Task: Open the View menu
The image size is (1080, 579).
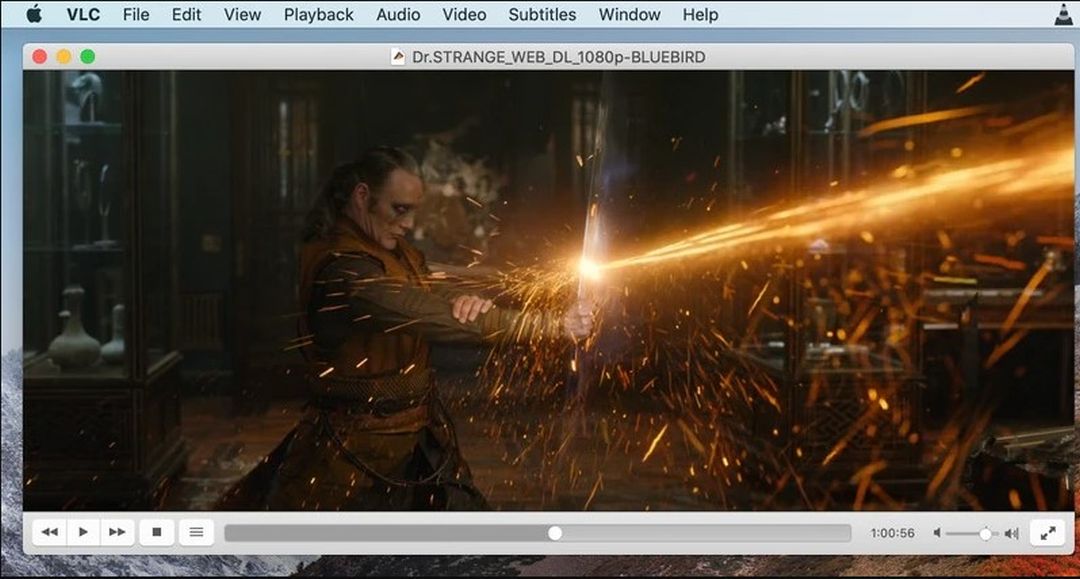Action: (242, 14)
